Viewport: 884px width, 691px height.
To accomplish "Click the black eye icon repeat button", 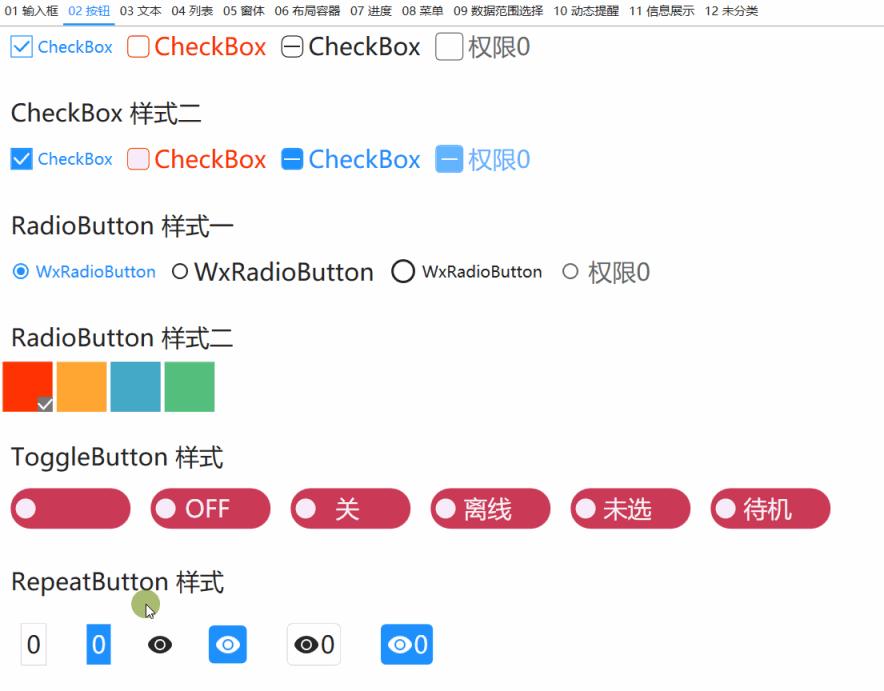I will pyautogui.click(x=160, y=644).
